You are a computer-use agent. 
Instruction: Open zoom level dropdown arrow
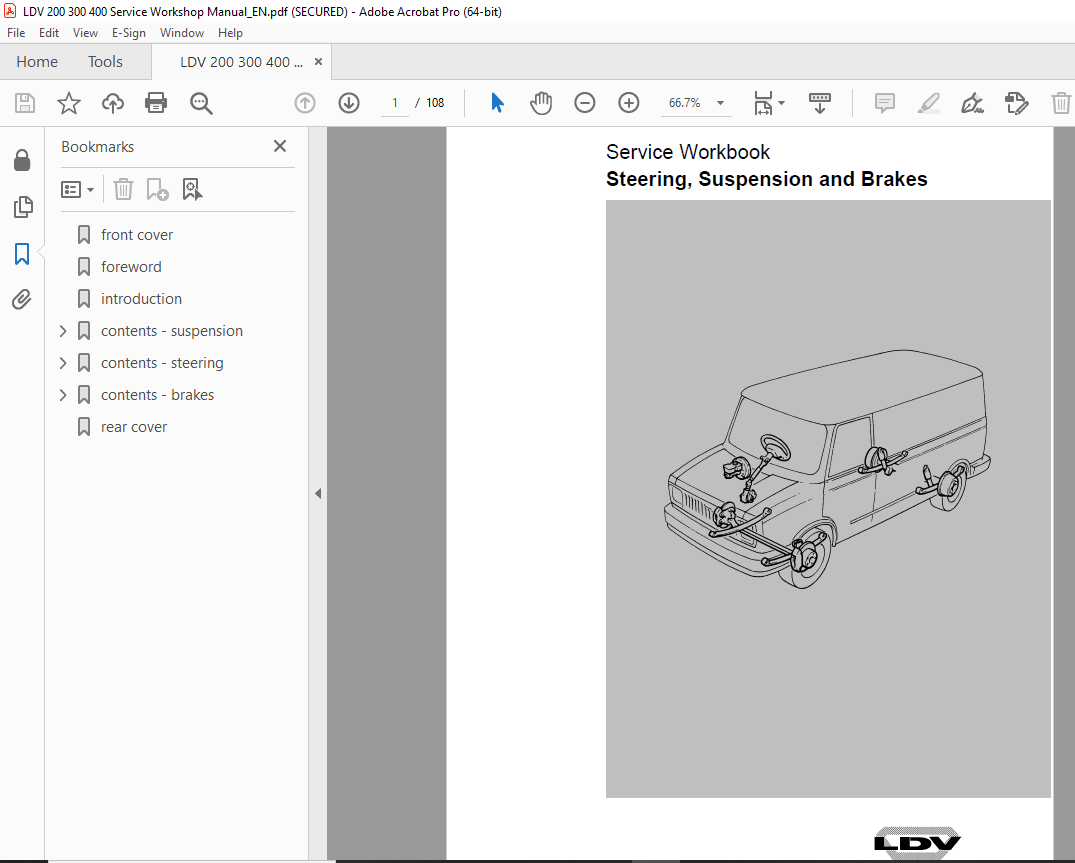coord(721,103)
